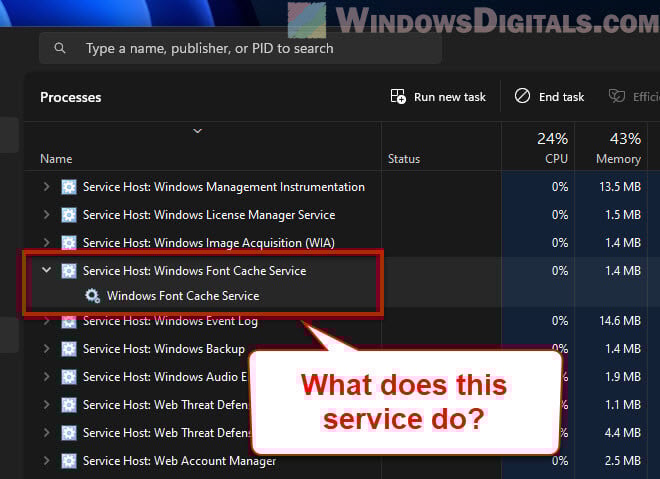Click the Run new task button
The width and height of the screenshot is (660, 479).
click(x=438, y=97)
